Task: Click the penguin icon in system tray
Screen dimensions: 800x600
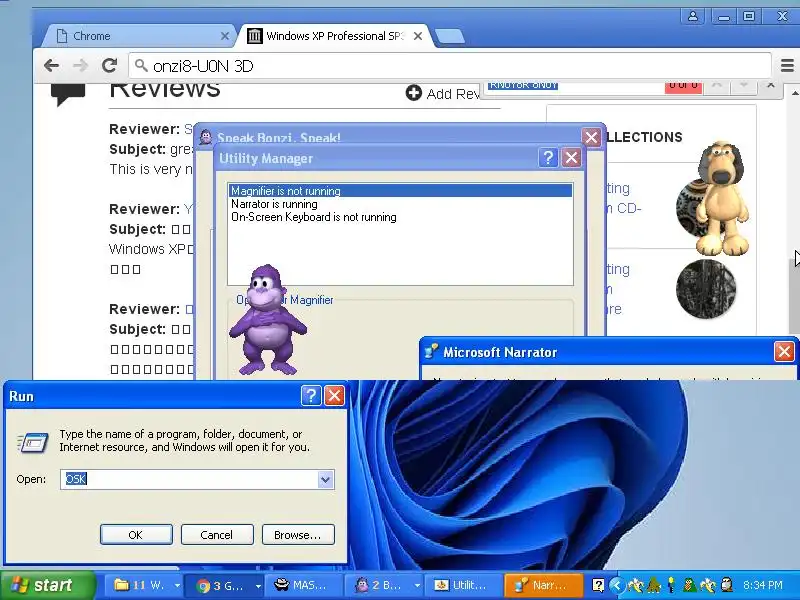Action: click(727, 585)
